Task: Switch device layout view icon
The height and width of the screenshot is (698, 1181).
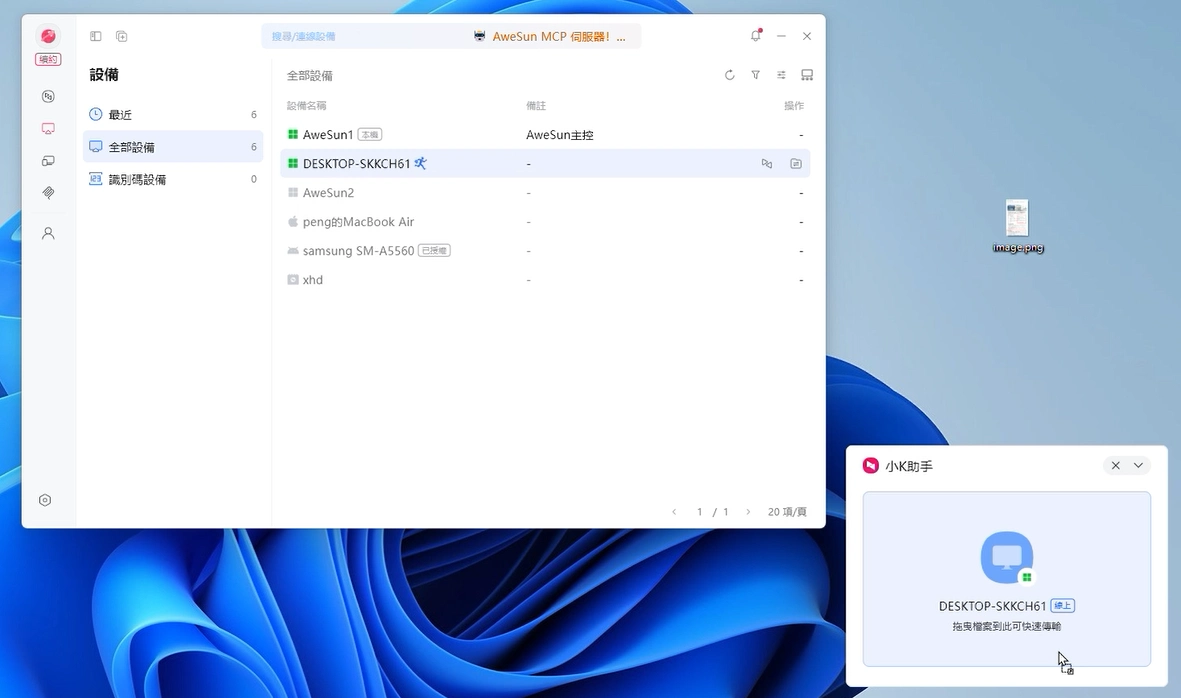Action: coord(807,75)
